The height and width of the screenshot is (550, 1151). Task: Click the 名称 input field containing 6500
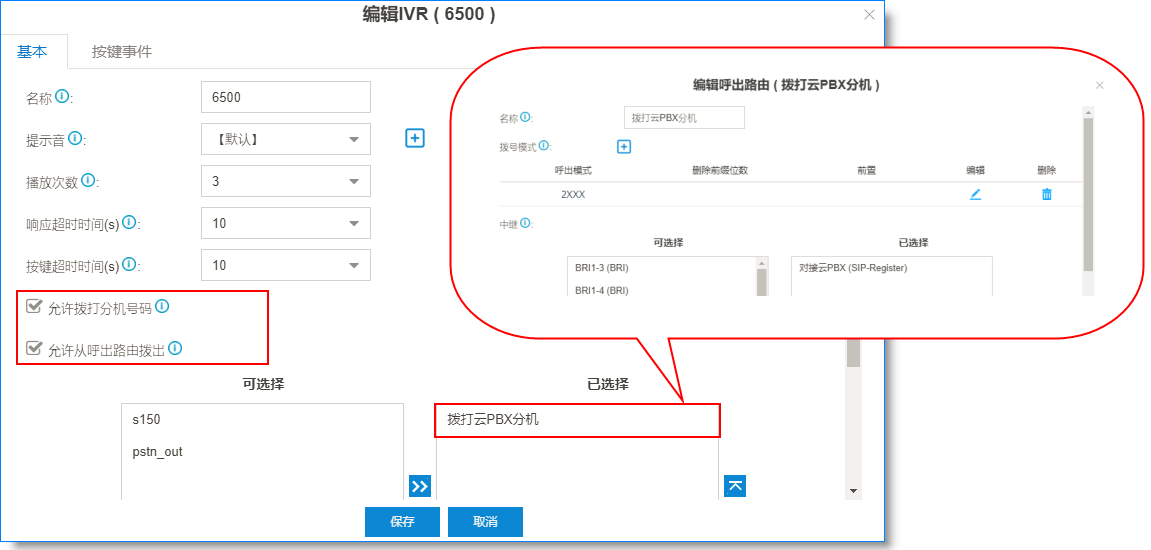285,97
